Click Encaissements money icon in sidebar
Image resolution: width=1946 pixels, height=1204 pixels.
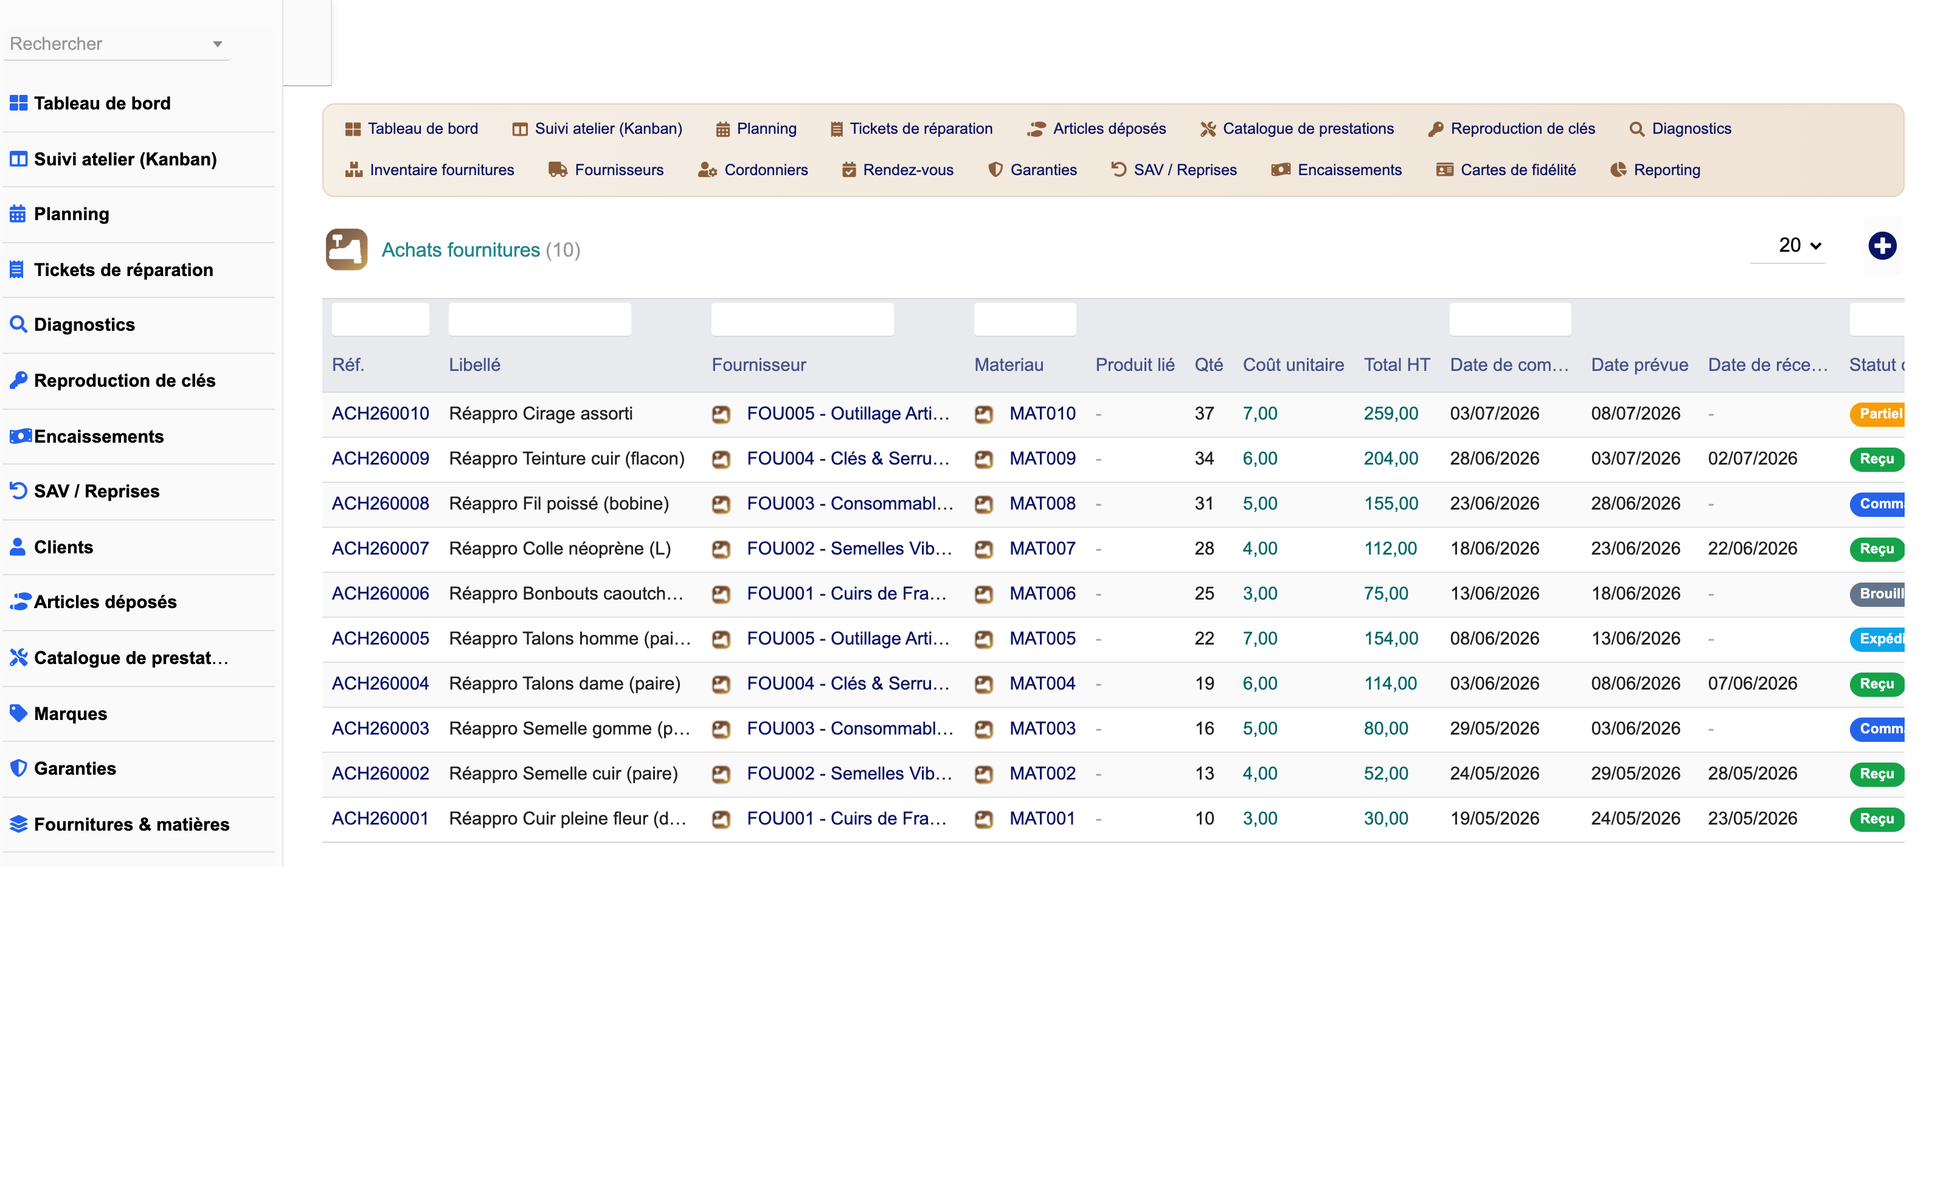(20, 436)
